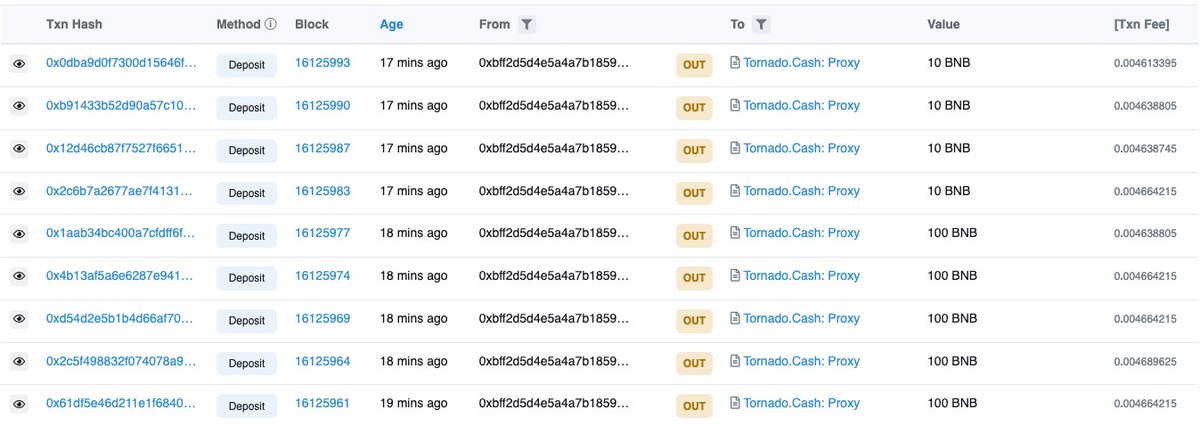Open Tornado.Cash: Proxy link in block 16125961 row
The image size is (1200, 426).
(x=801, y=403)
